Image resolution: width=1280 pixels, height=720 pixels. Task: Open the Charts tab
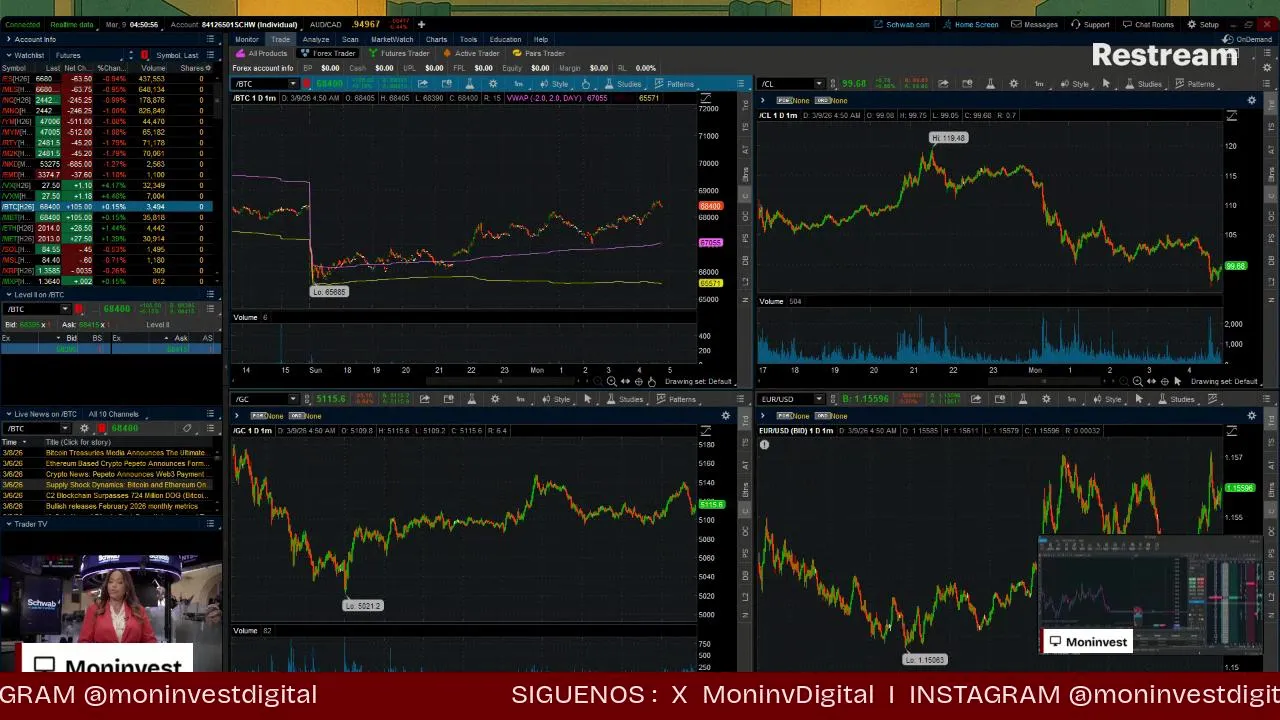click(436, 39)
